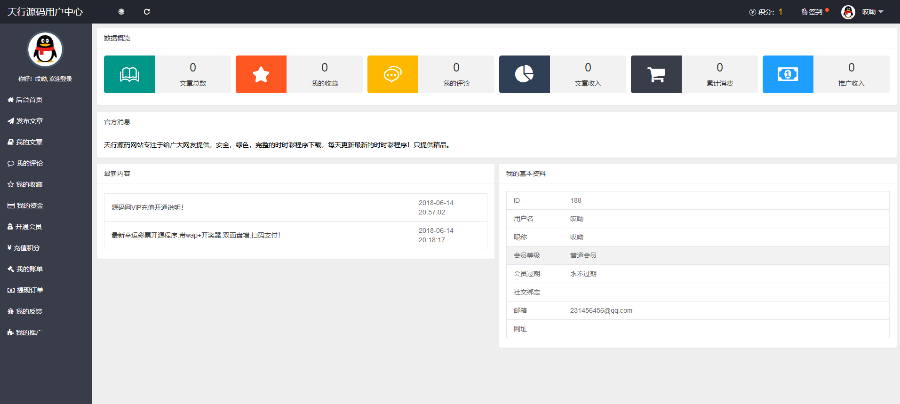Select the yen symbol recharge sidebar item
Viewport: 900px width, 404px height.
[x=26, y=247]
